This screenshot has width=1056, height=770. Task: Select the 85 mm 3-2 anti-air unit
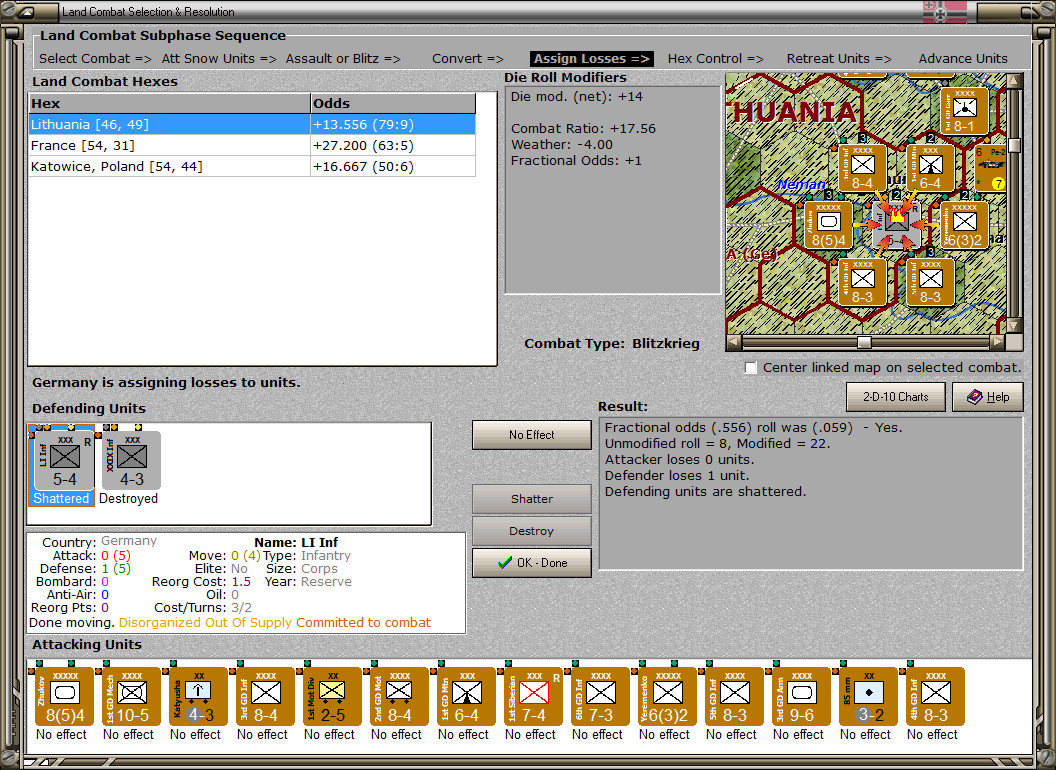pyautogui.click(x=868, y=696)
